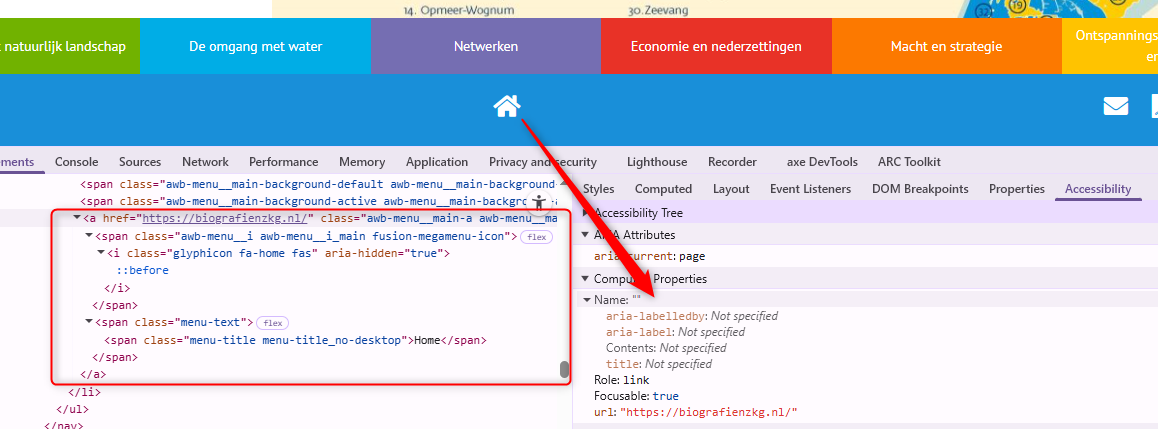The height and width of the screenshot is (429, 1158).
Task: Click the biografienzkg.nl href link in the DOM
Action: click(228, 218)
